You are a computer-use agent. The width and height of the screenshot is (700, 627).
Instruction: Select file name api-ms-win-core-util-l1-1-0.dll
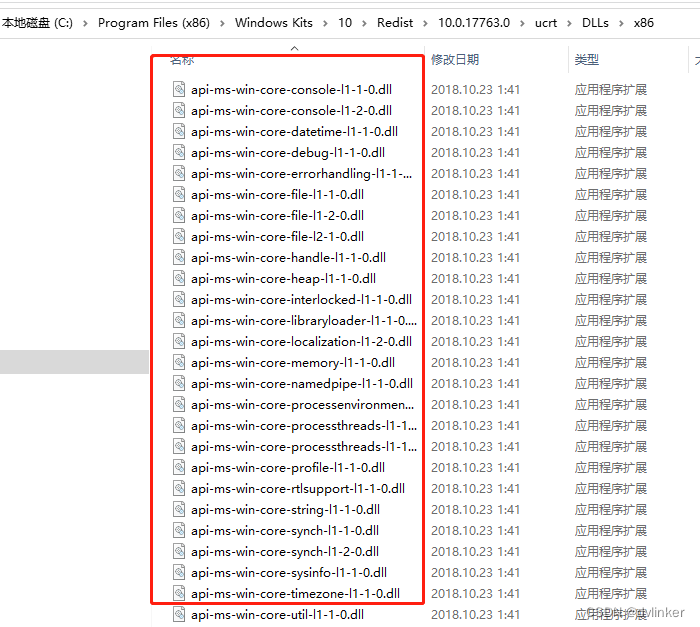[x=277, y=614]
